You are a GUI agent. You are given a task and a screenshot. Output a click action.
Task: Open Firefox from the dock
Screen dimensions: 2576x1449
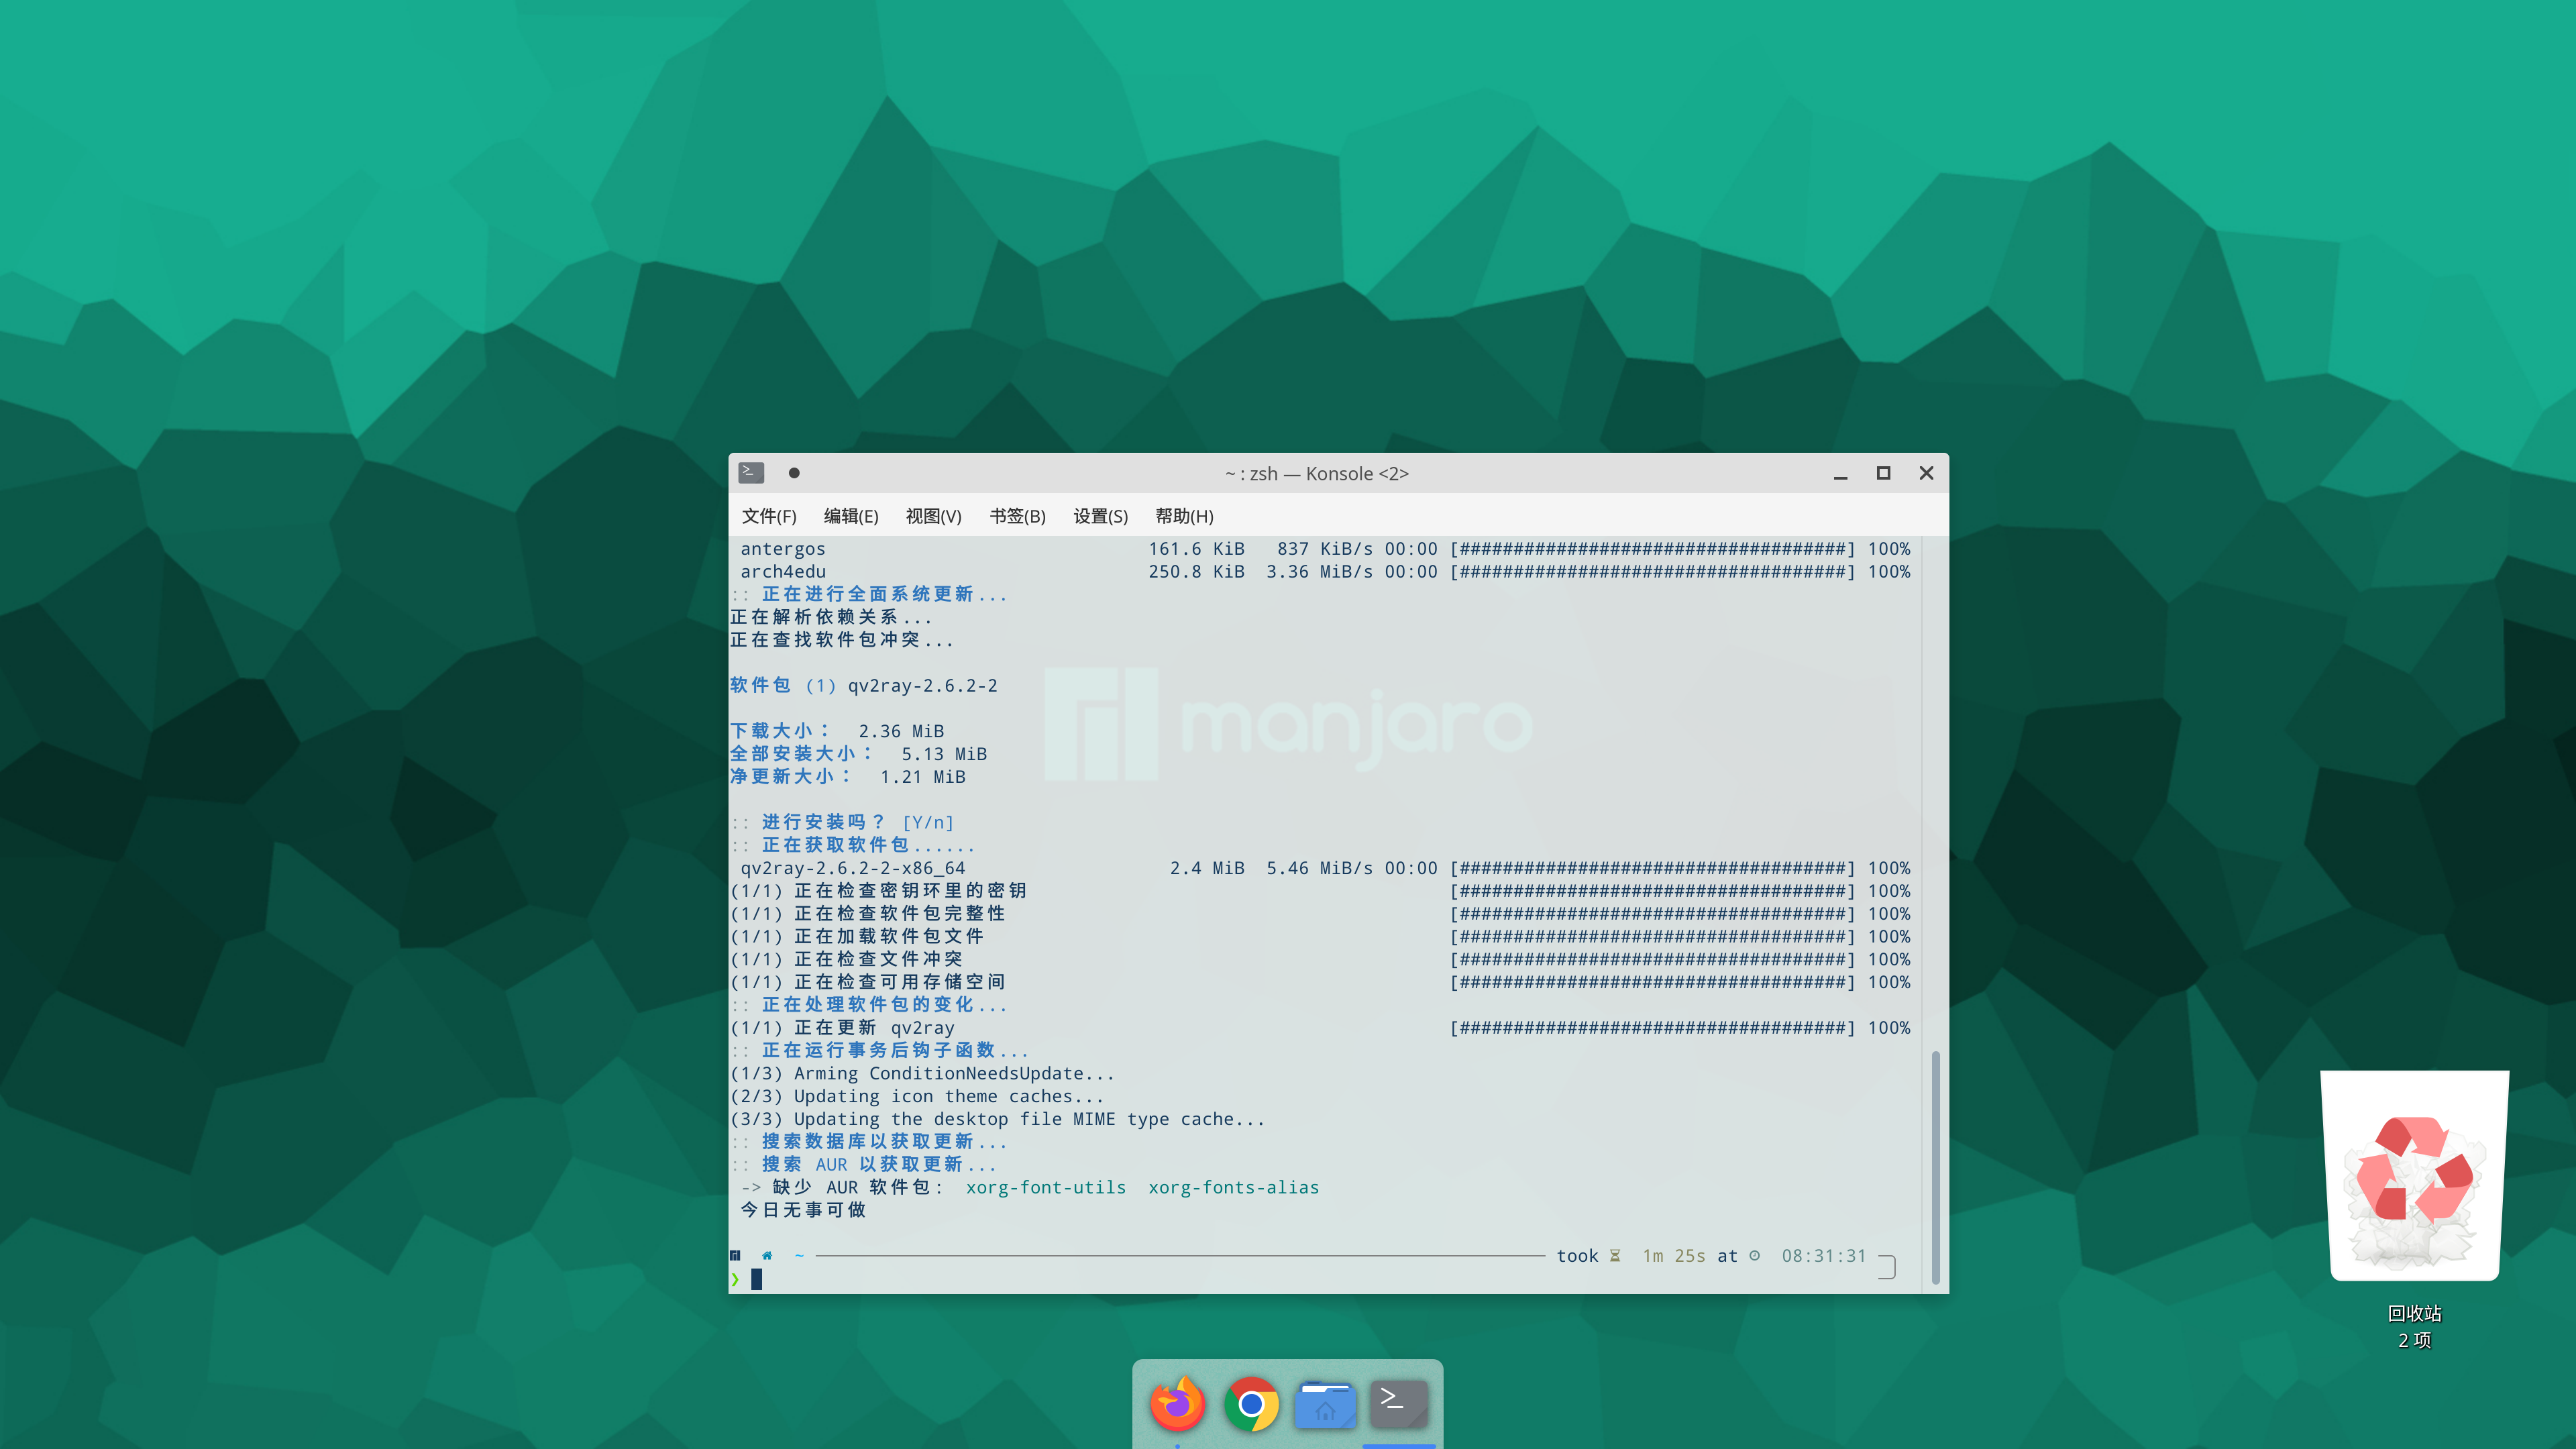coord(1177,1404)
